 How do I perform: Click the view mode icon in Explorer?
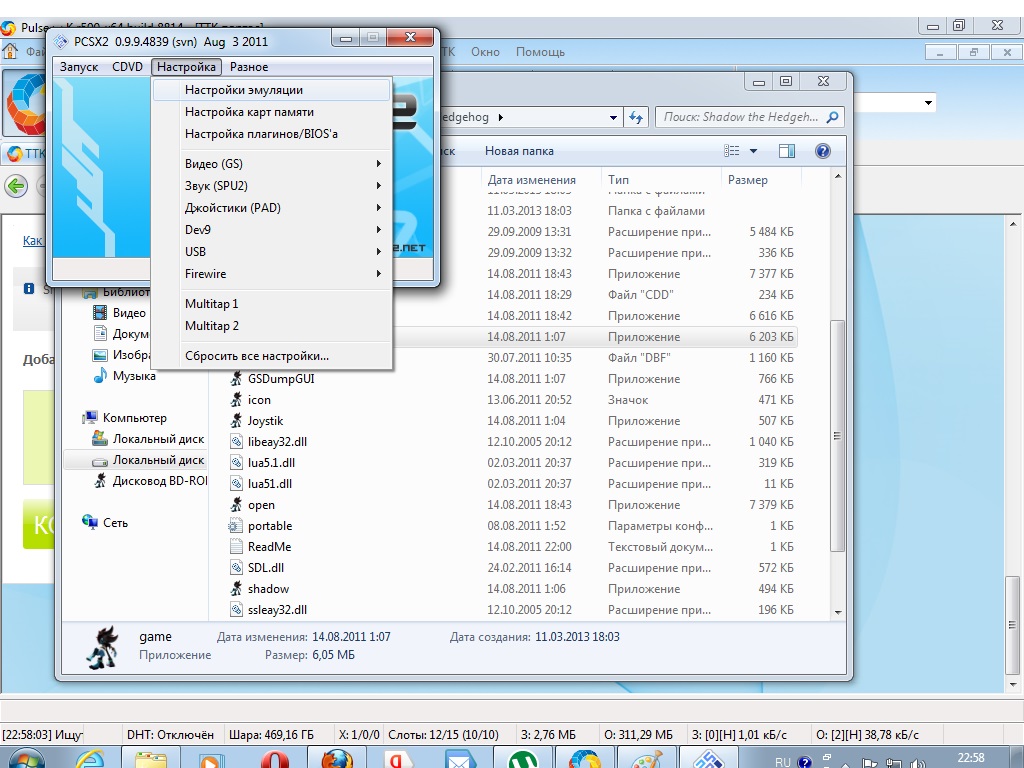tap(732, 151)
